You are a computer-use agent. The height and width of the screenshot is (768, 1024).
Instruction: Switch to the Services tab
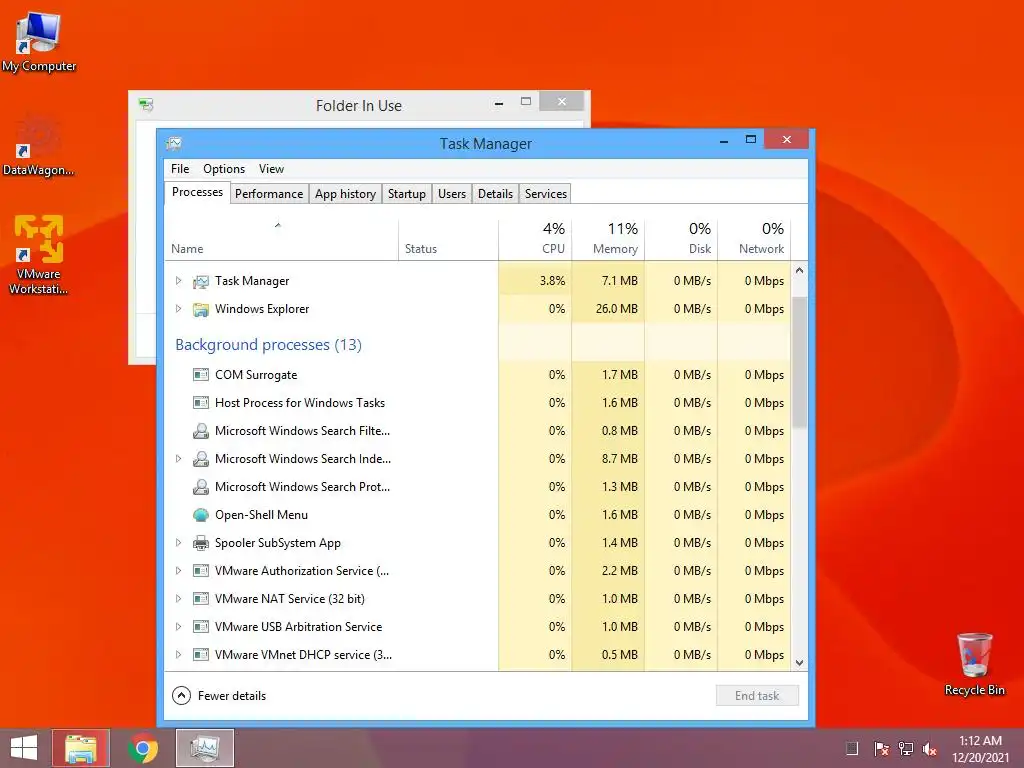click(546, 194)
